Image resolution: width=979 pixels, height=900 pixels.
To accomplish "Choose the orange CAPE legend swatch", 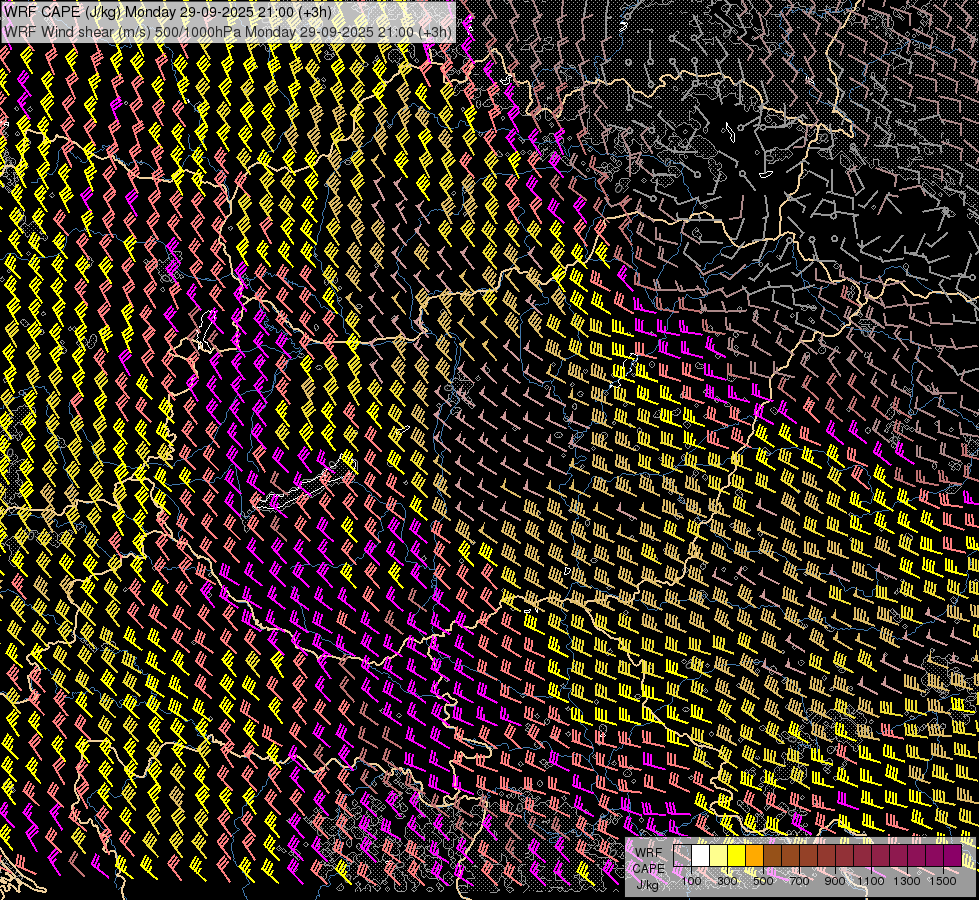I will click(x=755, y=856).
